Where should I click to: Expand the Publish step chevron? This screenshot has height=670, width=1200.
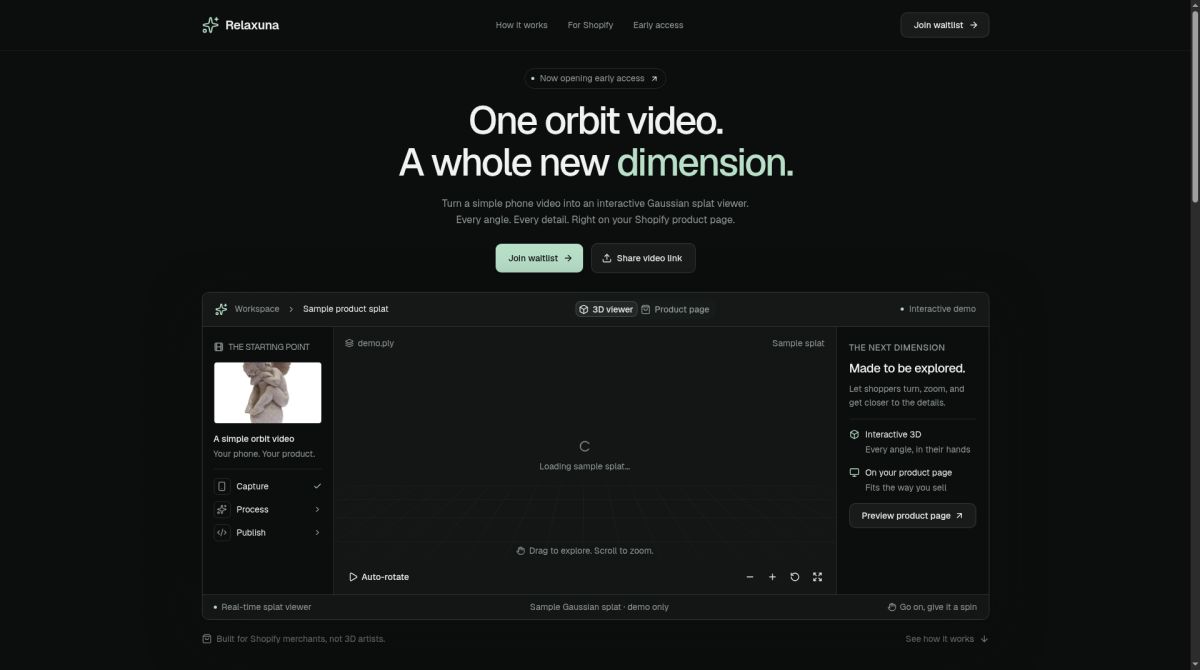pyautogui.click(x=317, y=532)
